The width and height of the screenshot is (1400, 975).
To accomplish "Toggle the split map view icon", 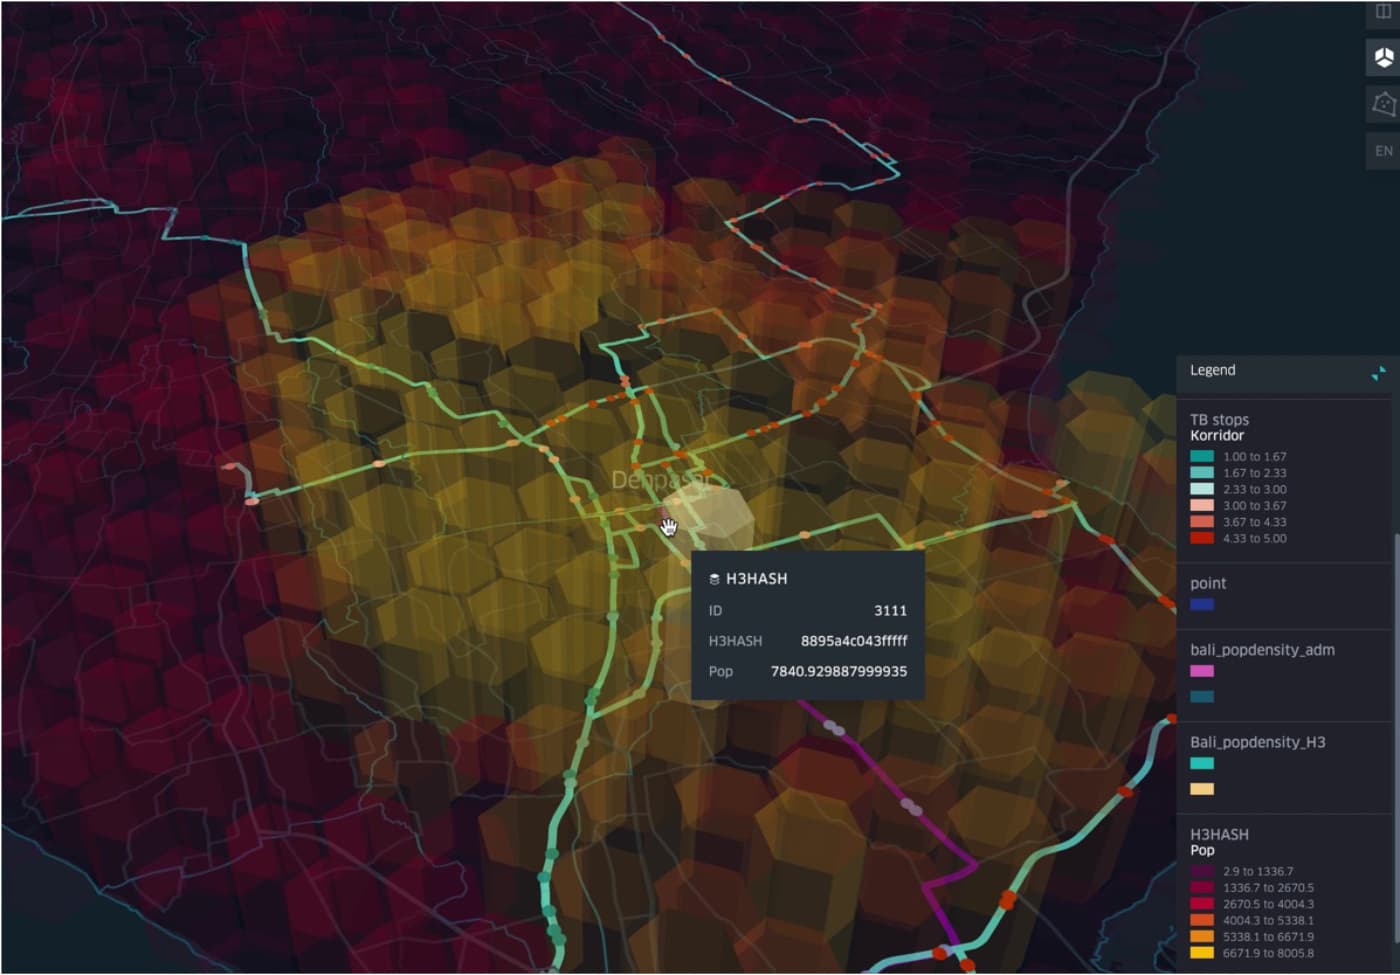I will (1383, 12).
